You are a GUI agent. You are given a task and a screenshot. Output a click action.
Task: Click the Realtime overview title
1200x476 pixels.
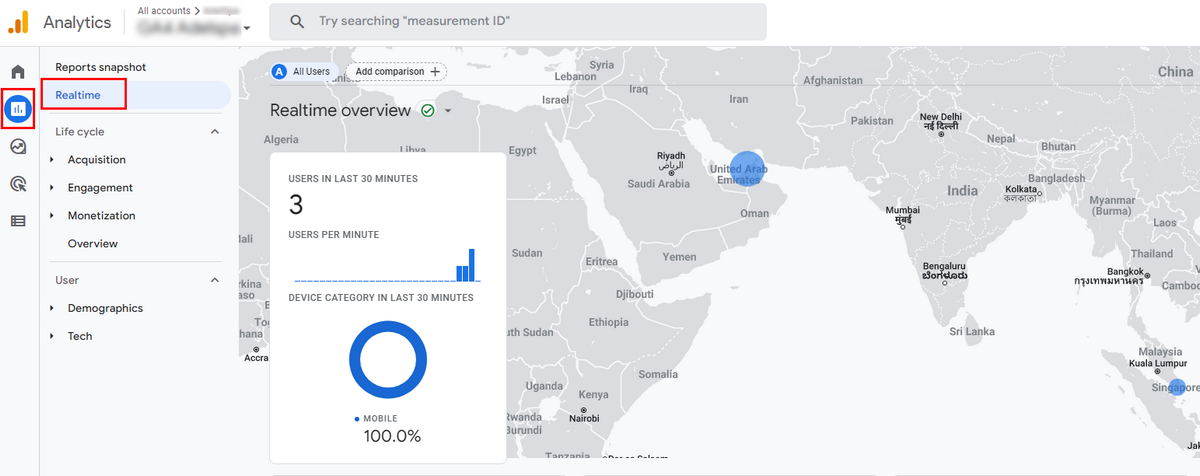tap(341, 110)
